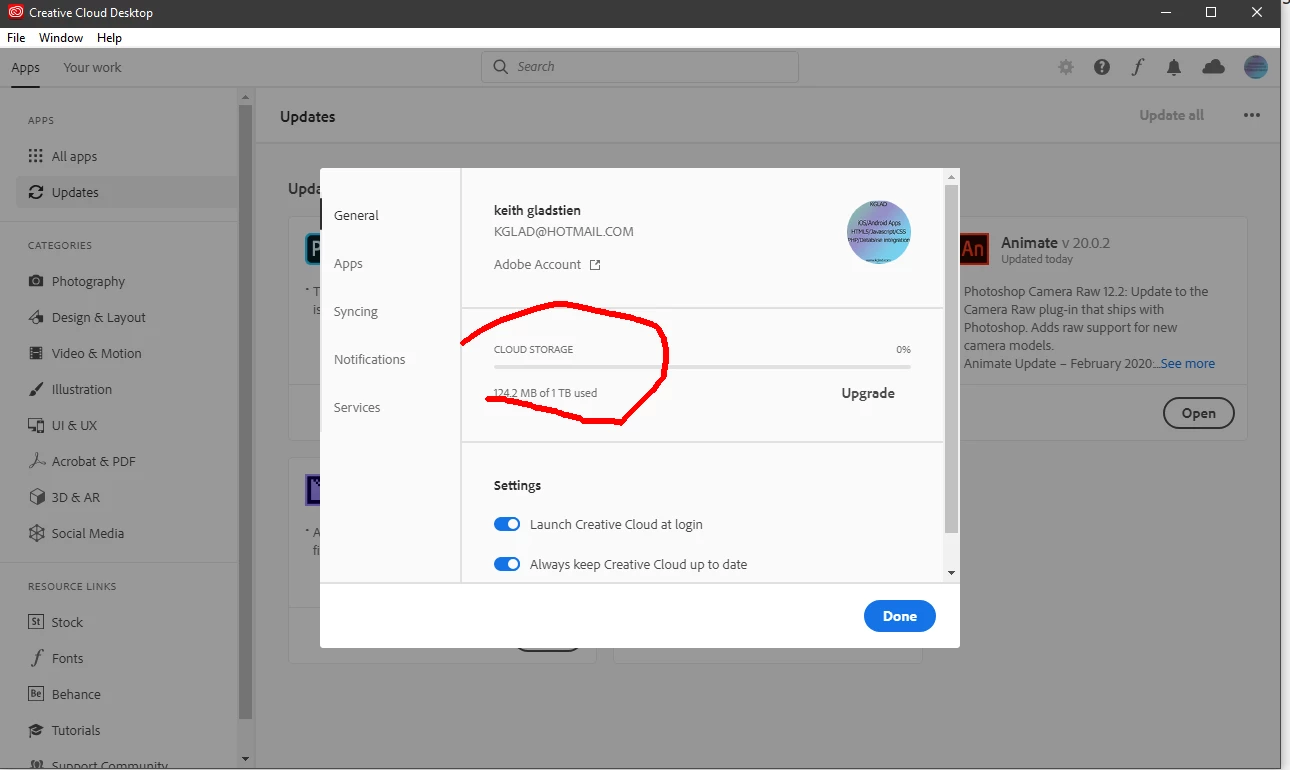Select the Apps preferences tab in dialog
The image size is (1290, 770).
[x=348, y=263]
